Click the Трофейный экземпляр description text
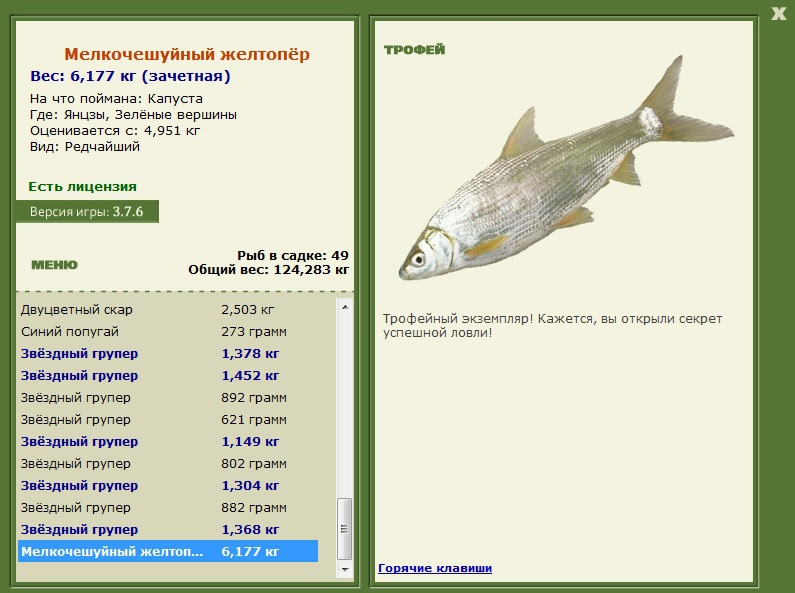 point(553,326)
